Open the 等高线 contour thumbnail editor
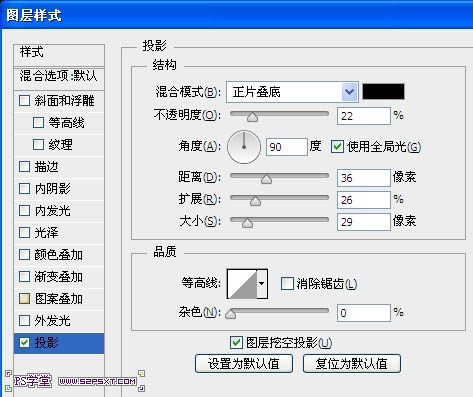 [242, 284]
